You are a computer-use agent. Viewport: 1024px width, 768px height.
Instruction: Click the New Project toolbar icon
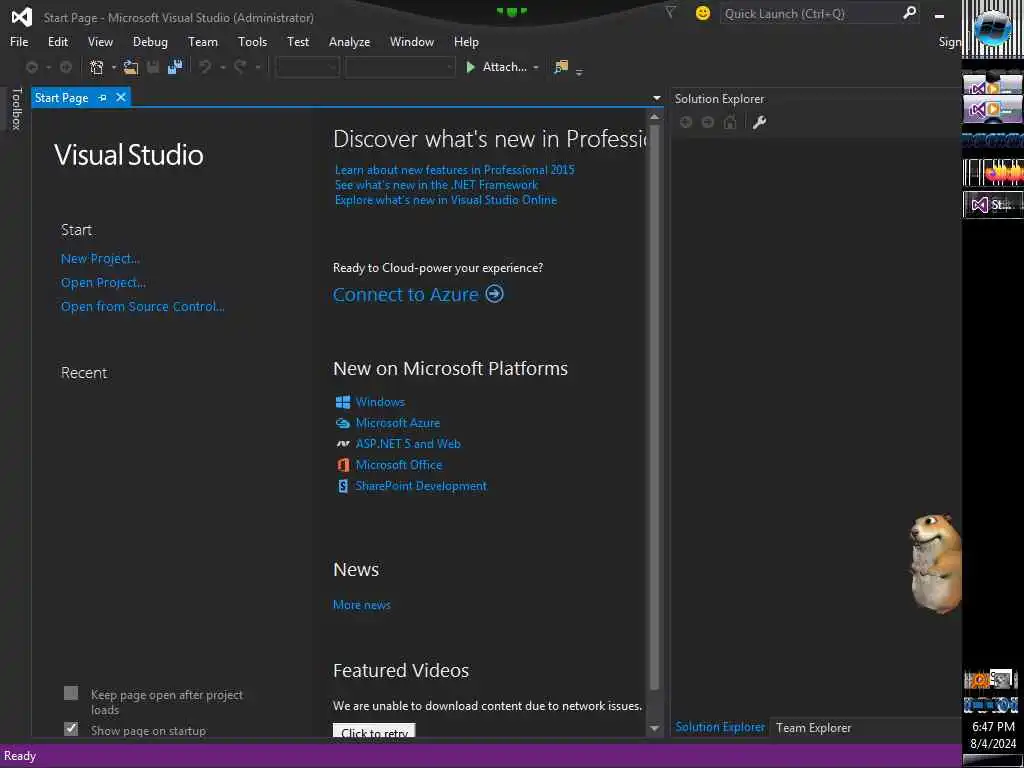pos(97,67)
